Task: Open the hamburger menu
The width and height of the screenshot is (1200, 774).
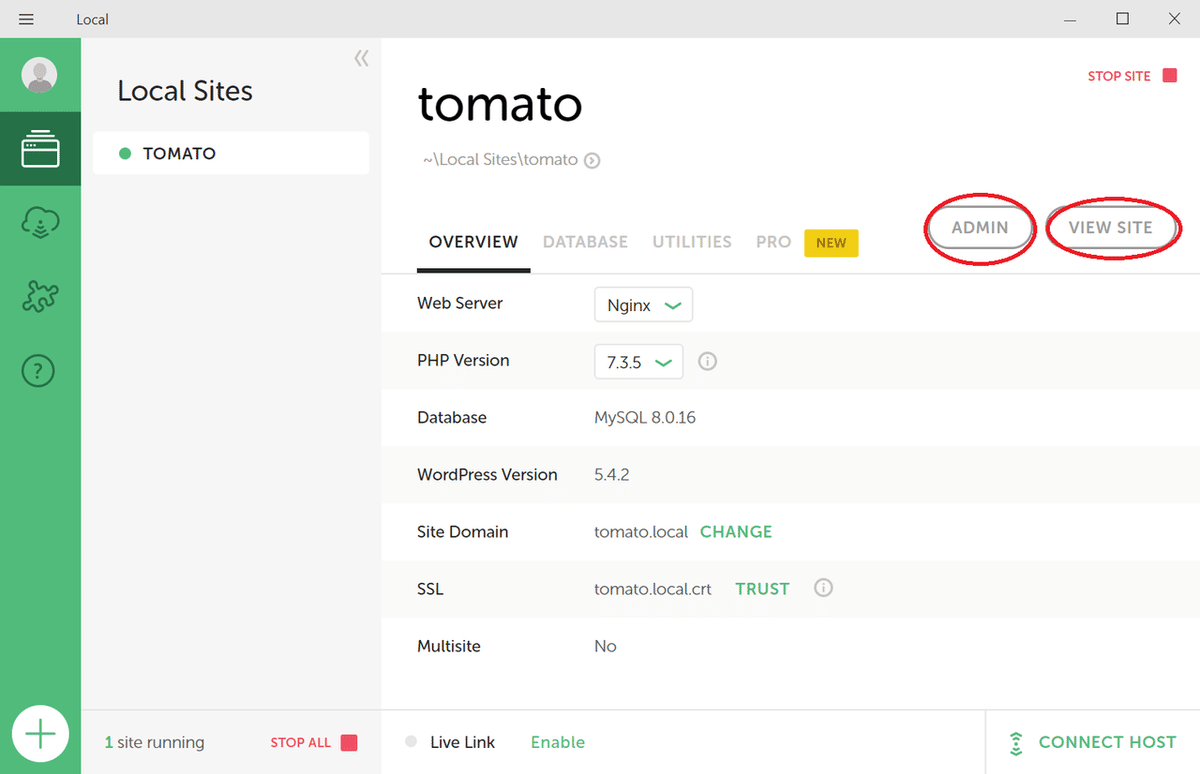Action: pos(26,19)
